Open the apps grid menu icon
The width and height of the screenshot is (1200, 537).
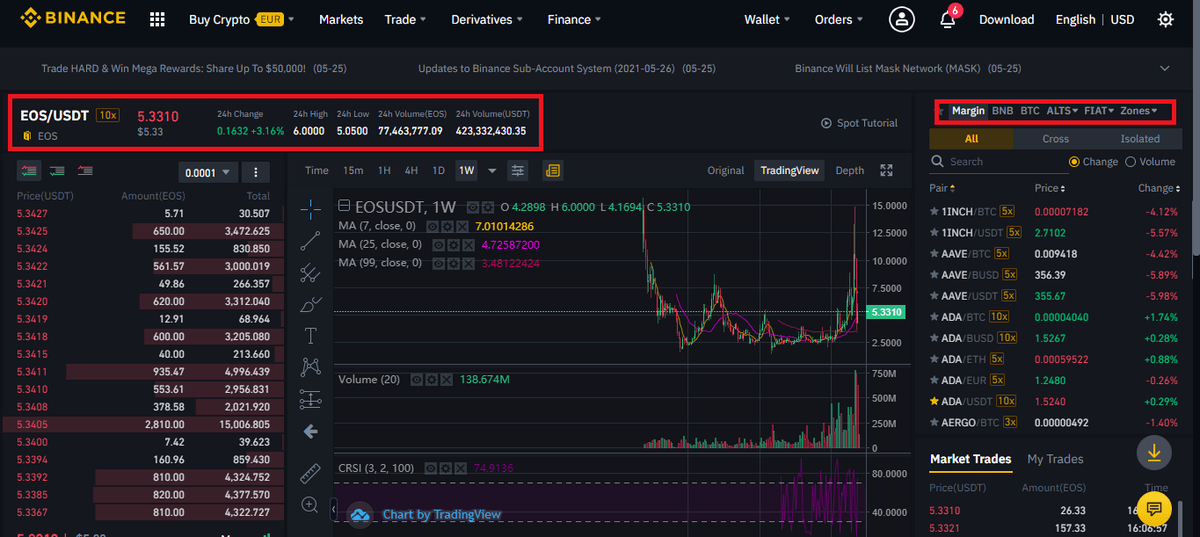point(157,19)
